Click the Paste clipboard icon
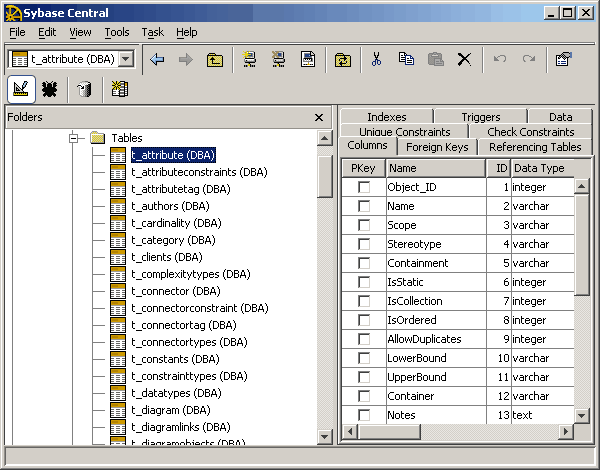The height and width of the screenshot is (470, 600). pyautogui.click(x=435, y=59)
